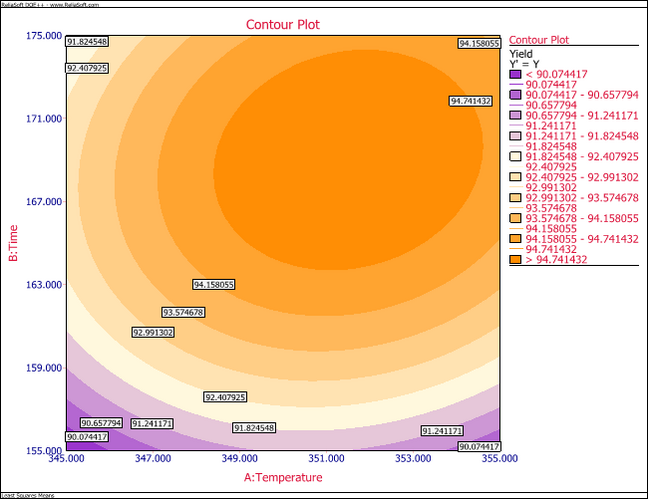This screenshot has height=499, width=648.
Task: Click the '> 94.741432' orange legend swatch
Action: 515,260
